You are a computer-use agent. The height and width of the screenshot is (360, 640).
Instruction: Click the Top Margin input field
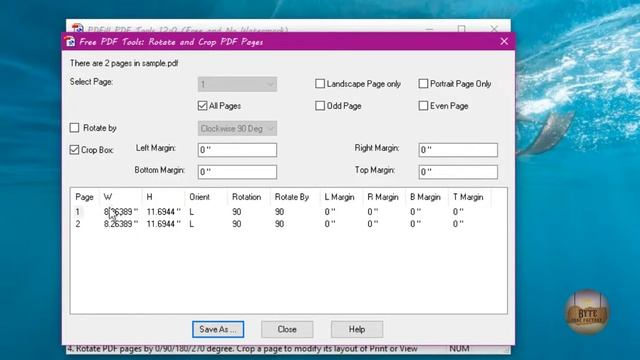click(x=458, y=172)
